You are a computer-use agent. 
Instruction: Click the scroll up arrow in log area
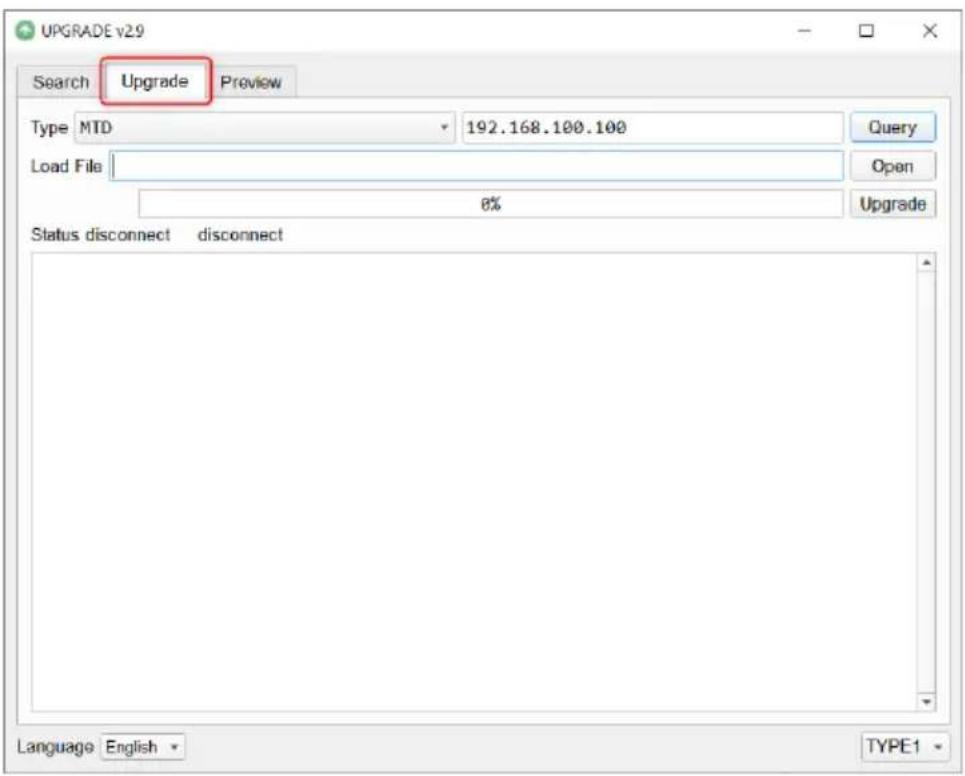926,263
